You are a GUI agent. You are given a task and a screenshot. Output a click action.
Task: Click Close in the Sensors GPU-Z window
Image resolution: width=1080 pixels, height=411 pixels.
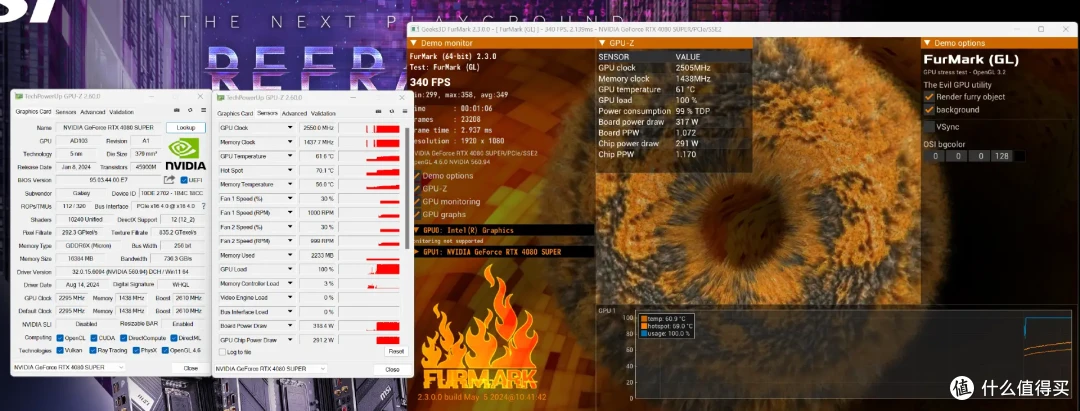pyautogui.click(x=392, y=370)
